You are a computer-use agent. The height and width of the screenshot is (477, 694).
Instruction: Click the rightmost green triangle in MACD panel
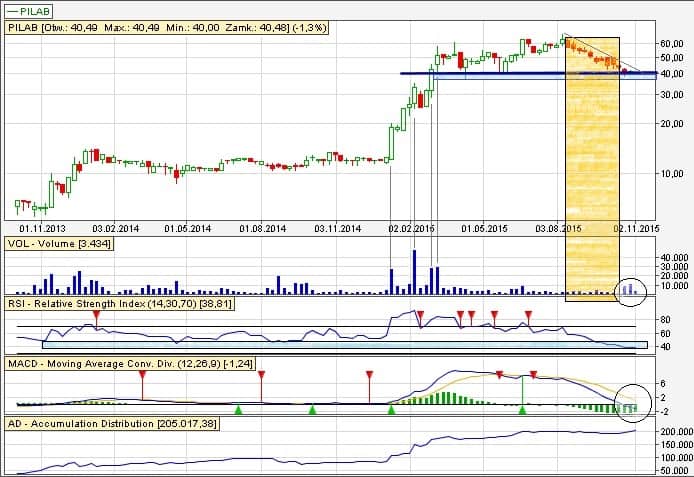pos(522,409)
